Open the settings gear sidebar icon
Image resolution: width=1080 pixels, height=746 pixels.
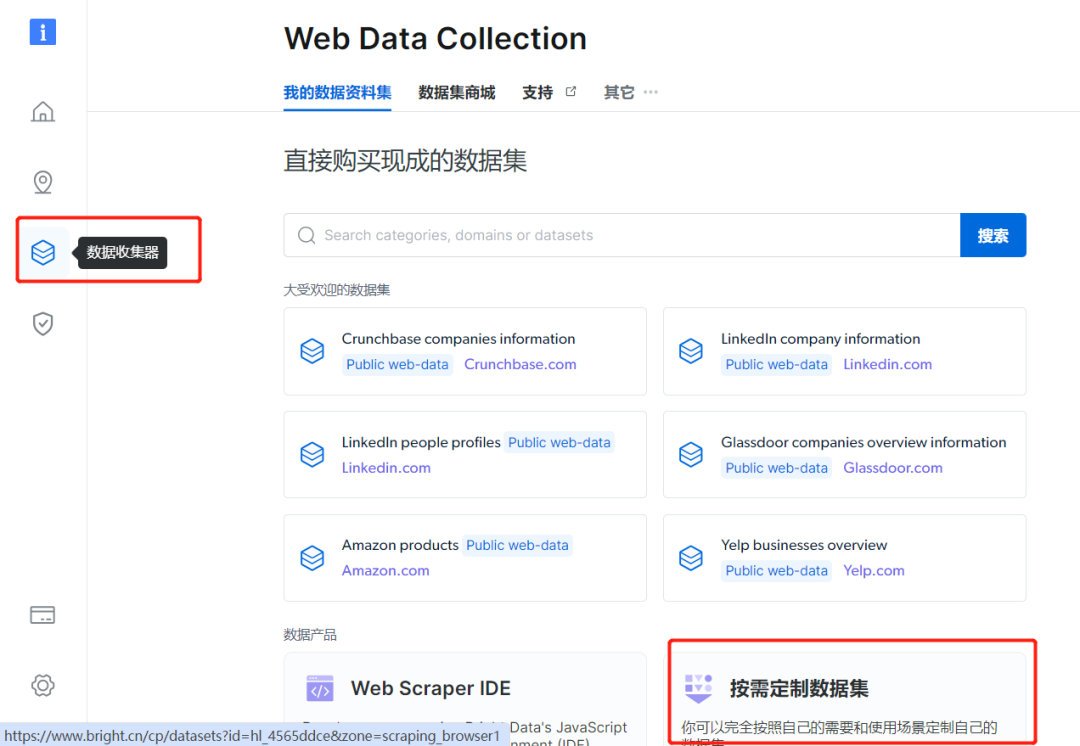pos(43,685)
